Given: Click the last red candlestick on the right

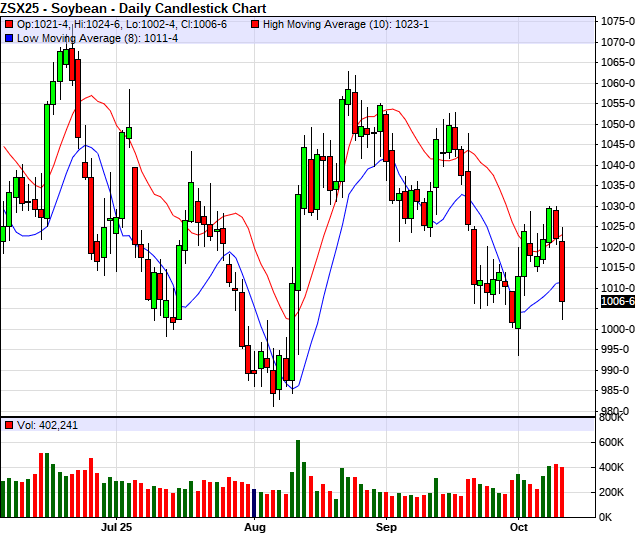Looking at the screenshot, I should click(562, 271).
